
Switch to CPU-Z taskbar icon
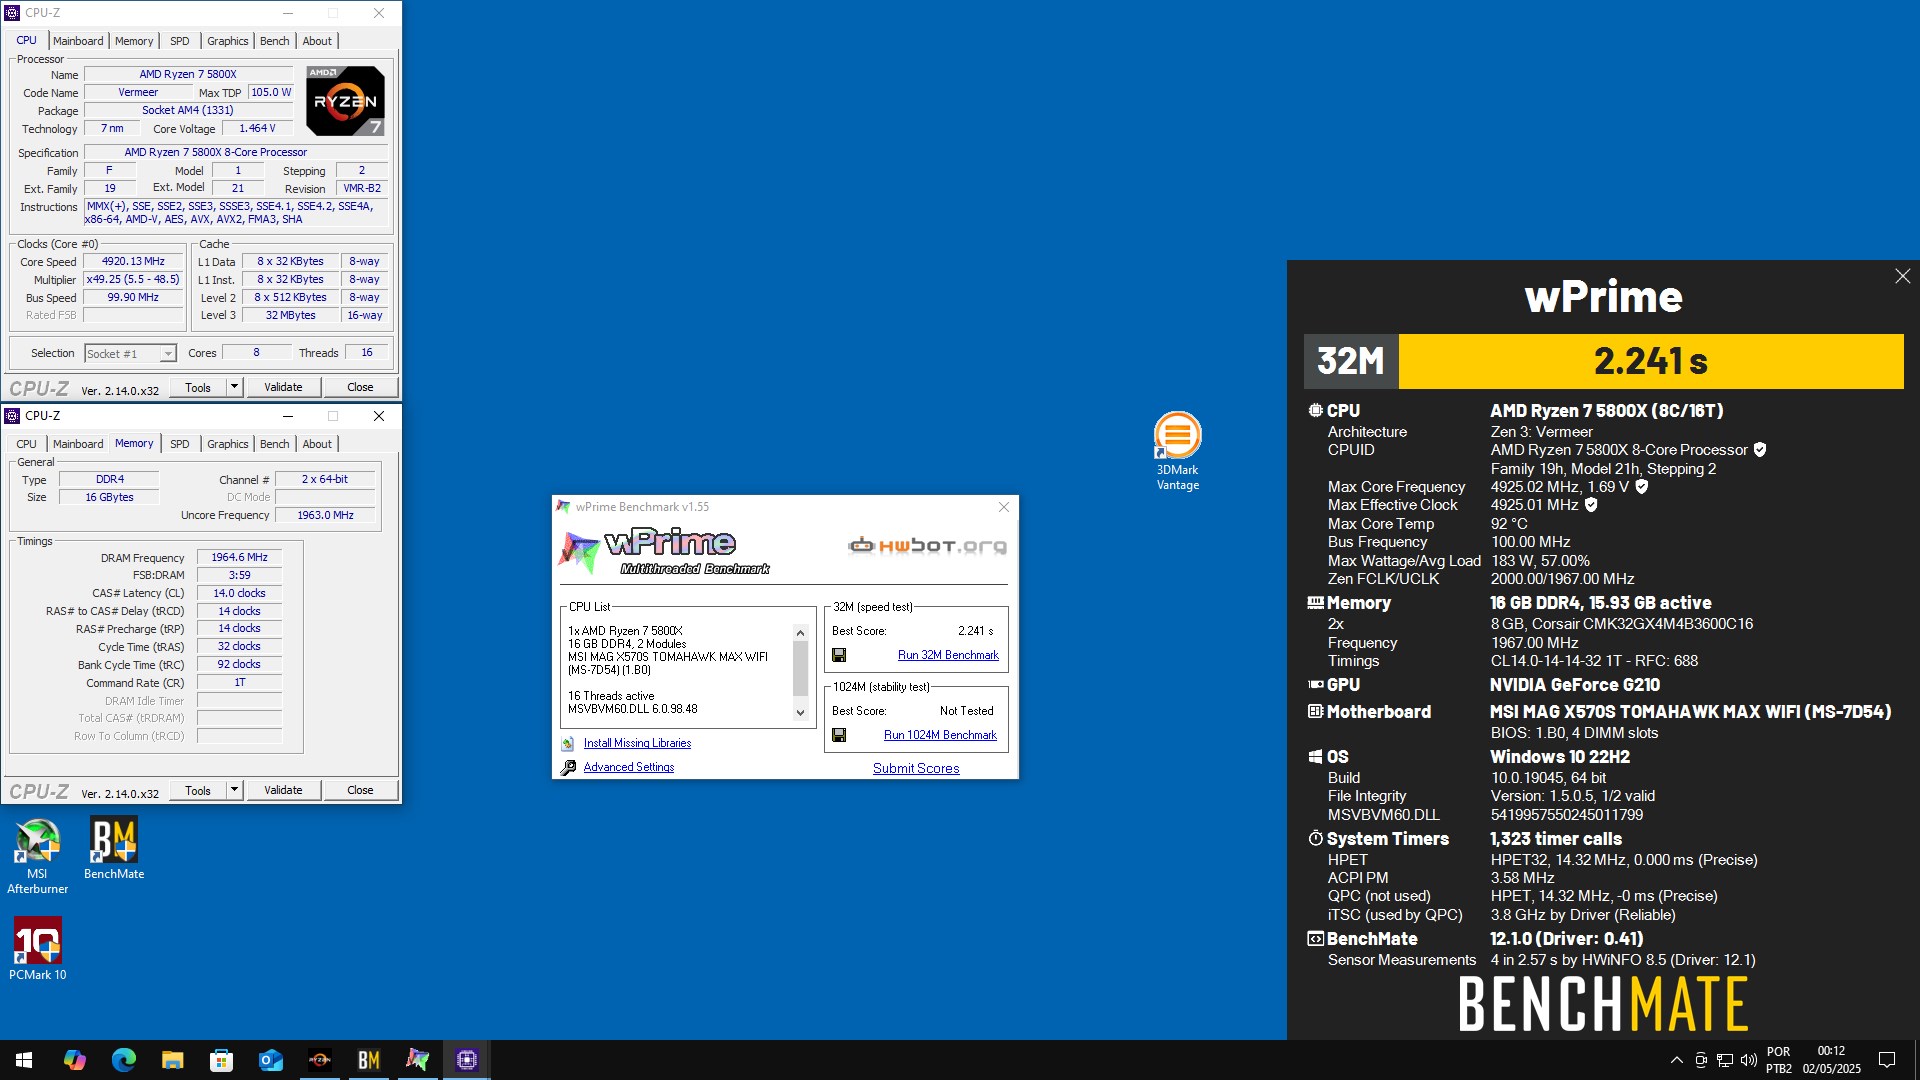tap(466, 1060)
